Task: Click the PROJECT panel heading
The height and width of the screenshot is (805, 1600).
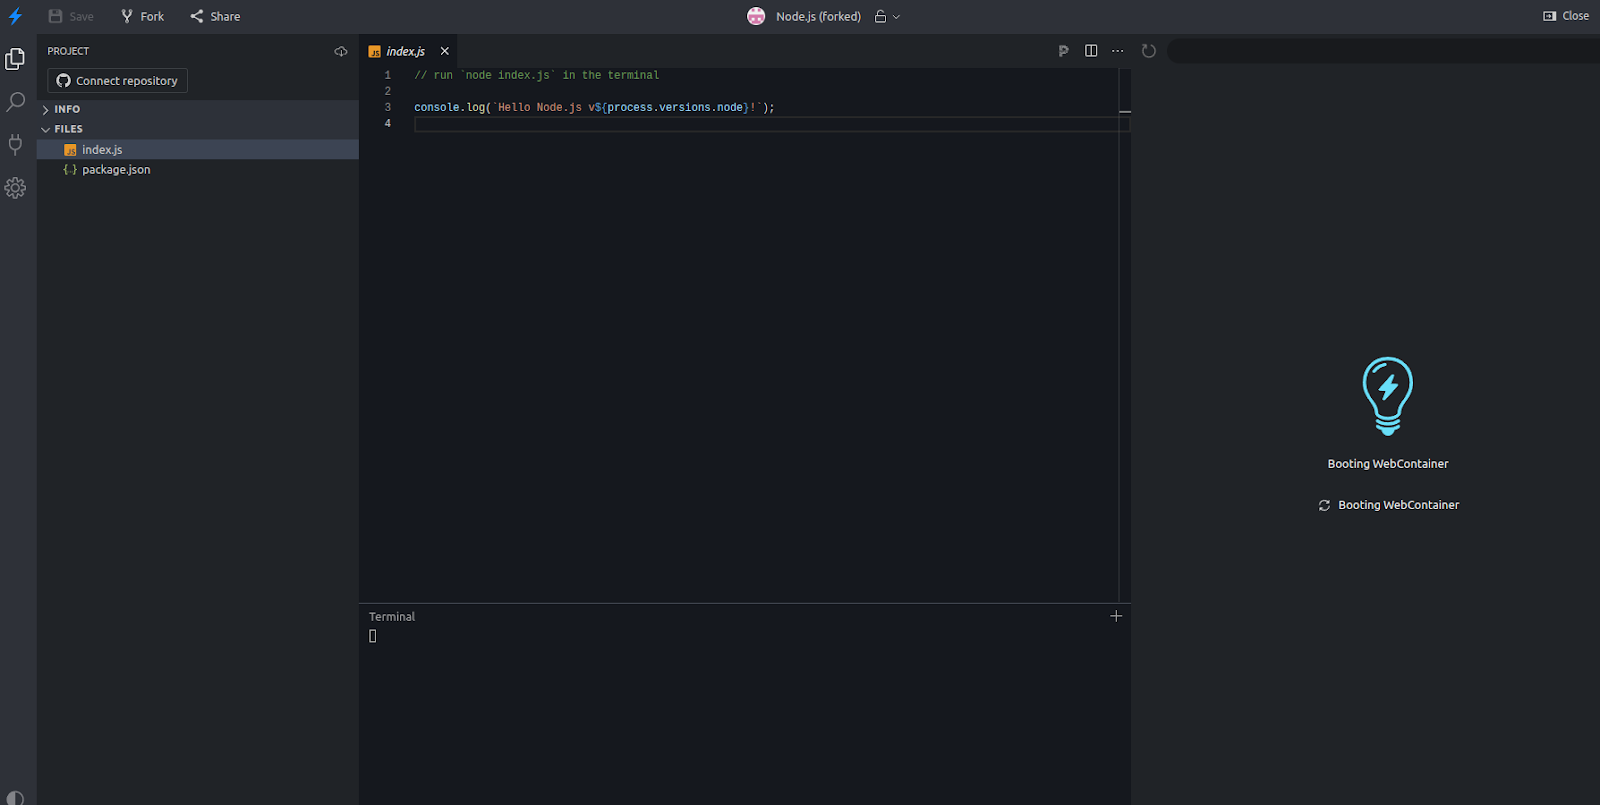Action: (68, 51)
